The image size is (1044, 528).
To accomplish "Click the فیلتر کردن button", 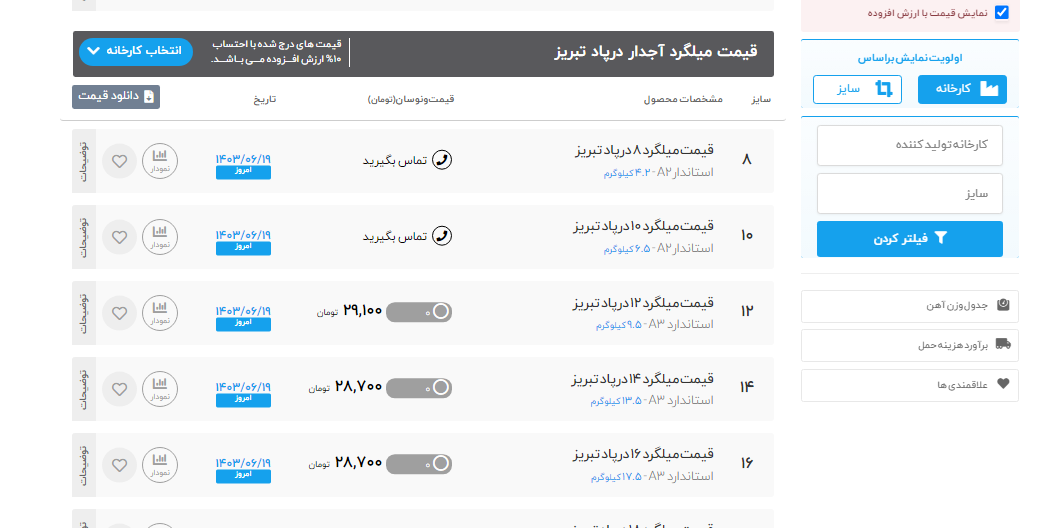I will (909, 239).
